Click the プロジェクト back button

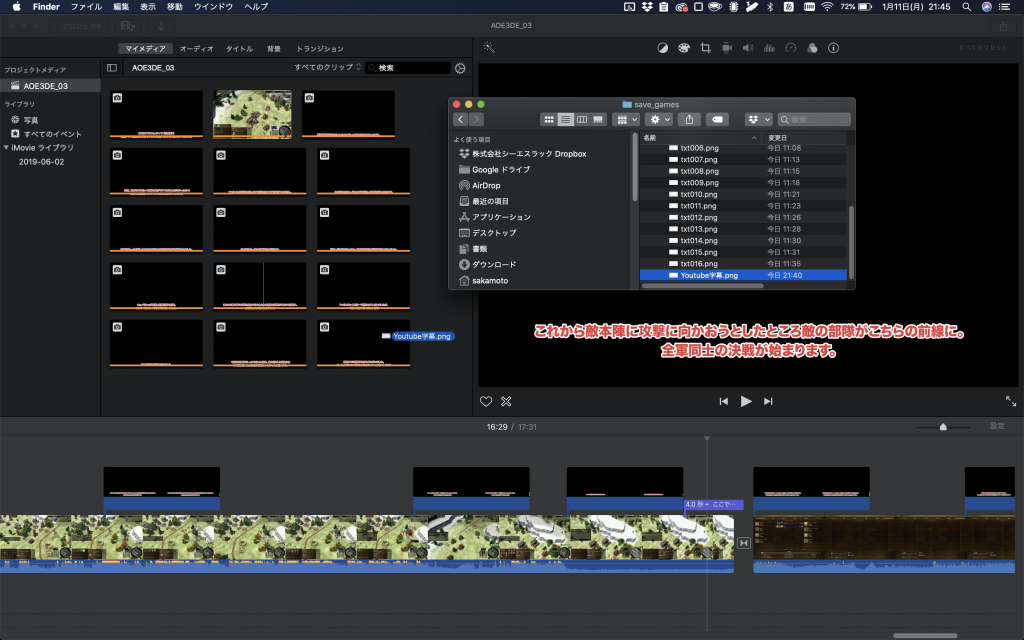click(78, 26)
